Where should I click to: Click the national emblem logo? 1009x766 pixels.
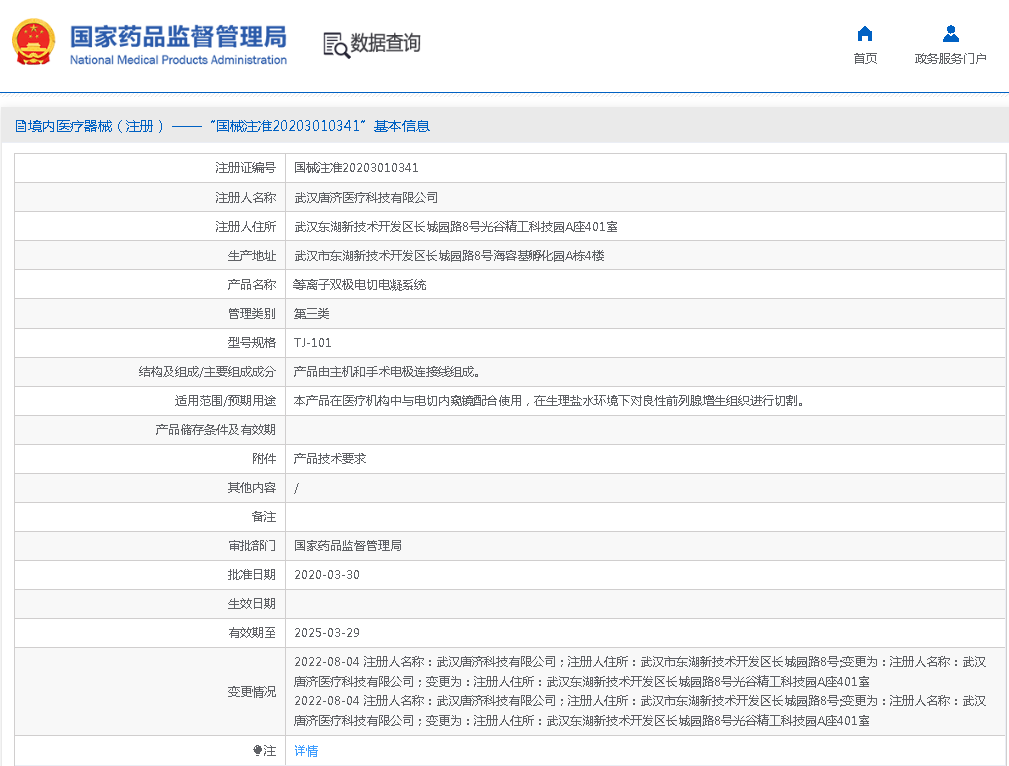(34, 43)
